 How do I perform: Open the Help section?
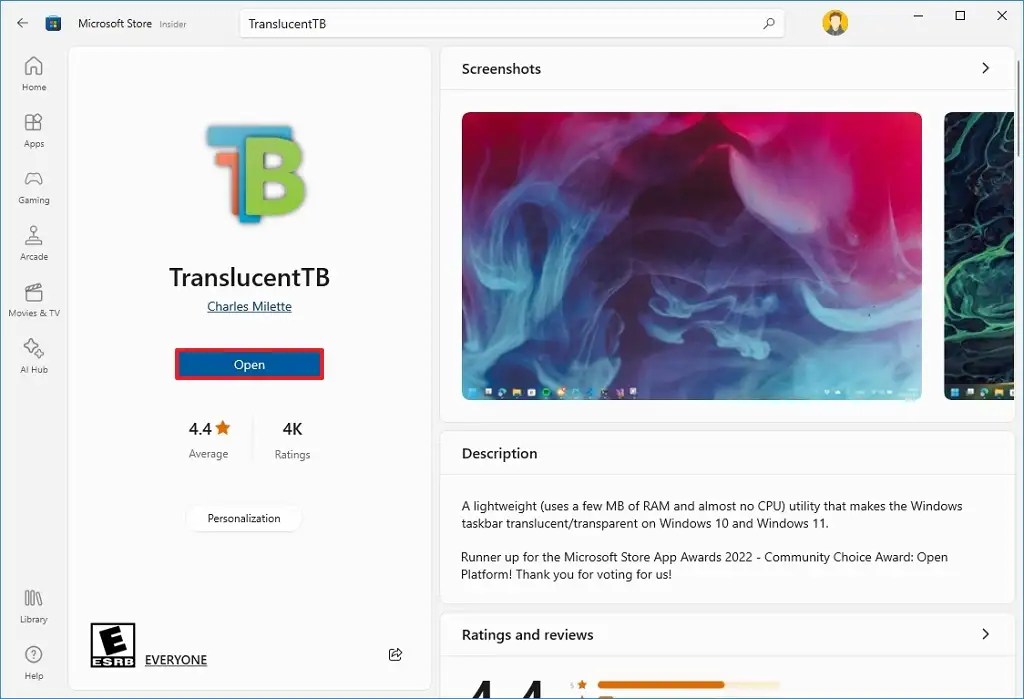point(33,661)
